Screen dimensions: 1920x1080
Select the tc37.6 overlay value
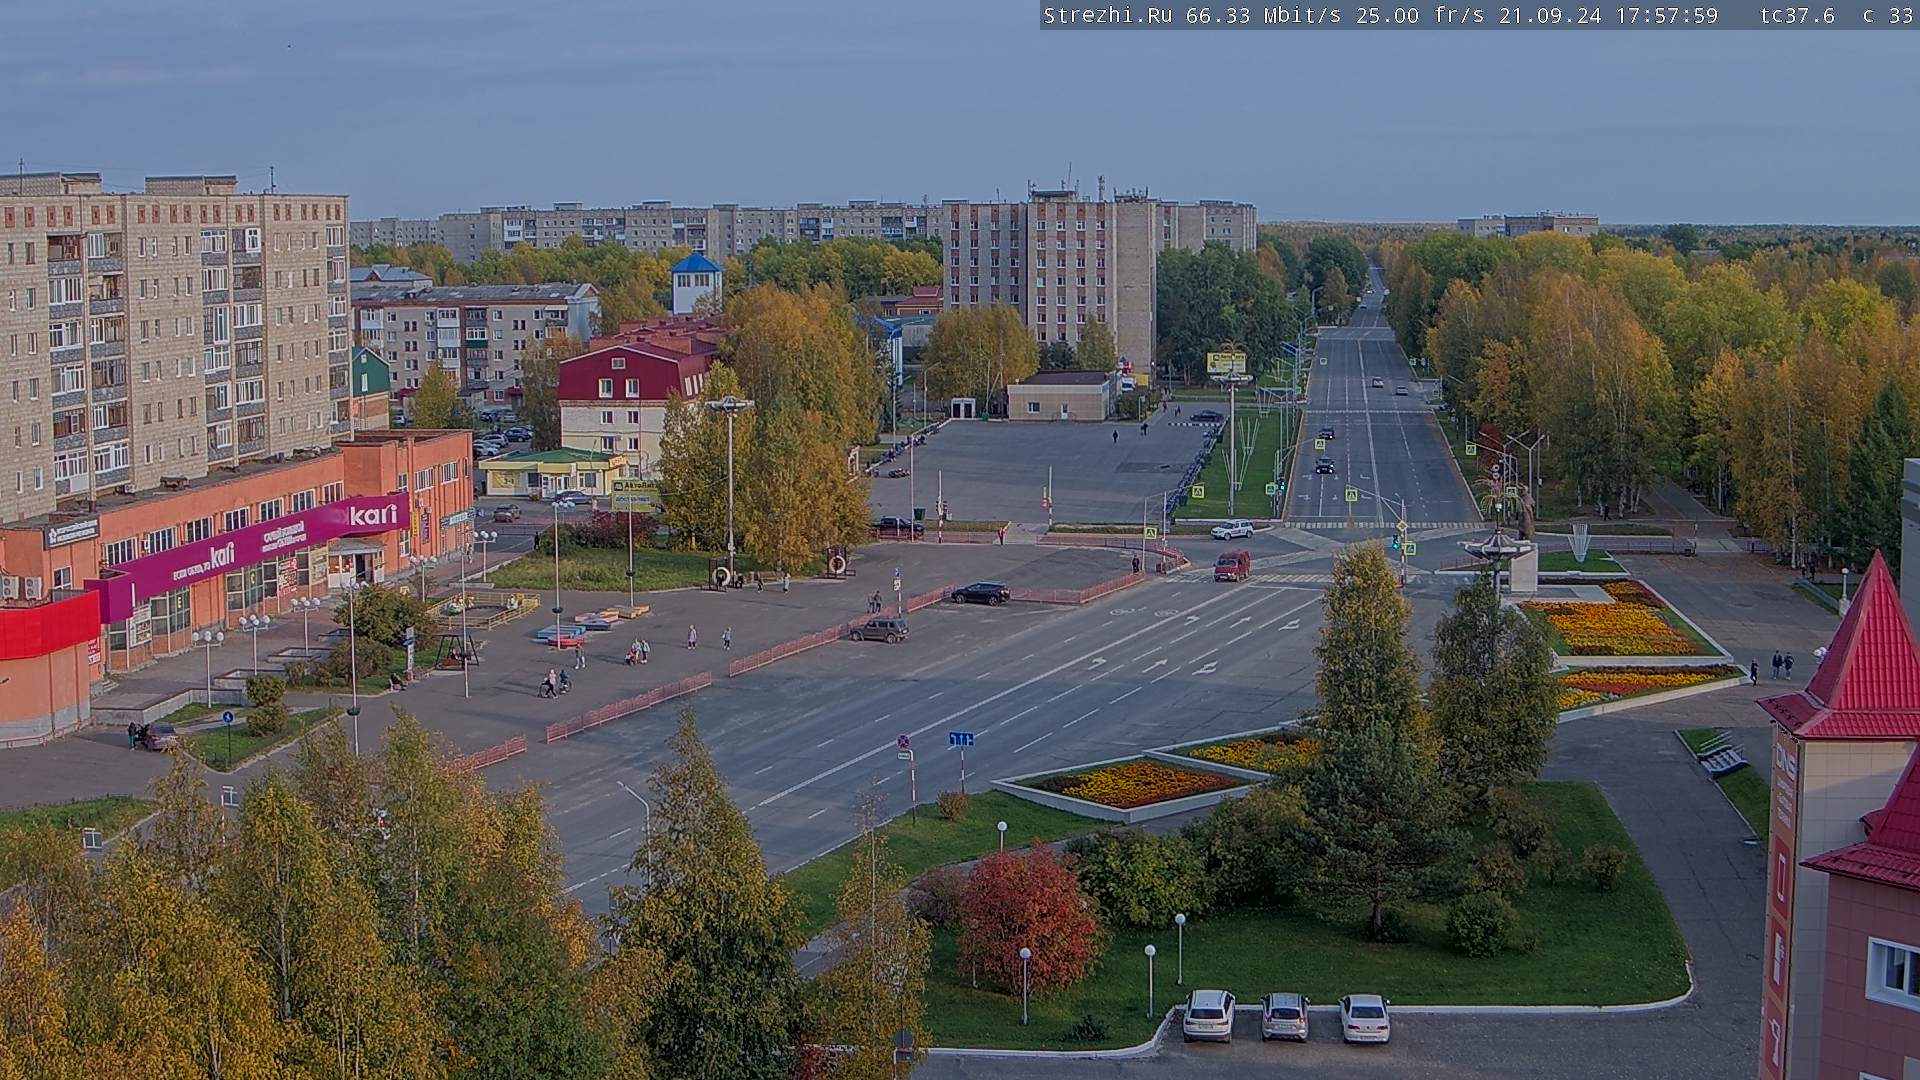[1797, 15]
